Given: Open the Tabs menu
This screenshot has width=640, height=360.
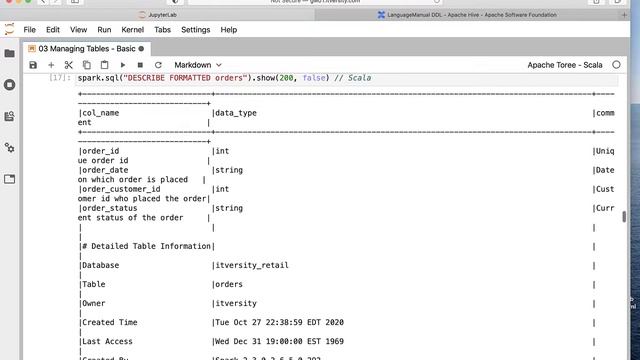Looking at the screenshot, I should click(x=162, y=30).
